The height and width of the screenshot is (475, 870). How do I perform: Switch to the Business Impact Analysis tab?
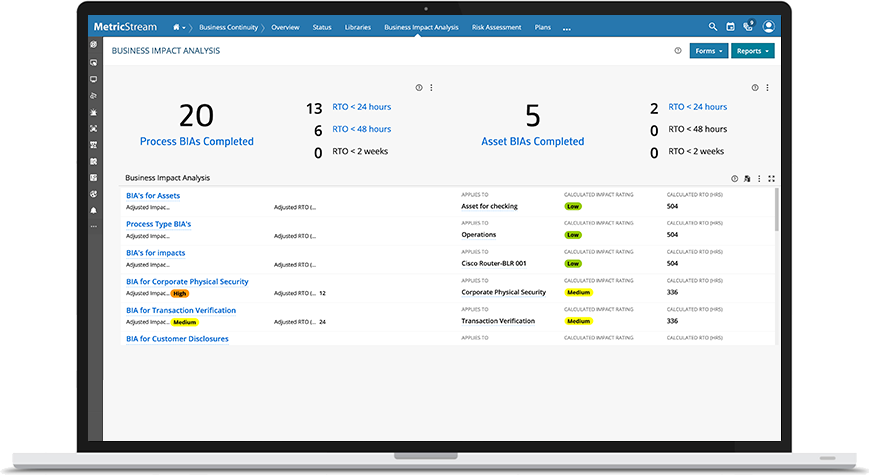(x=421, y=27)
